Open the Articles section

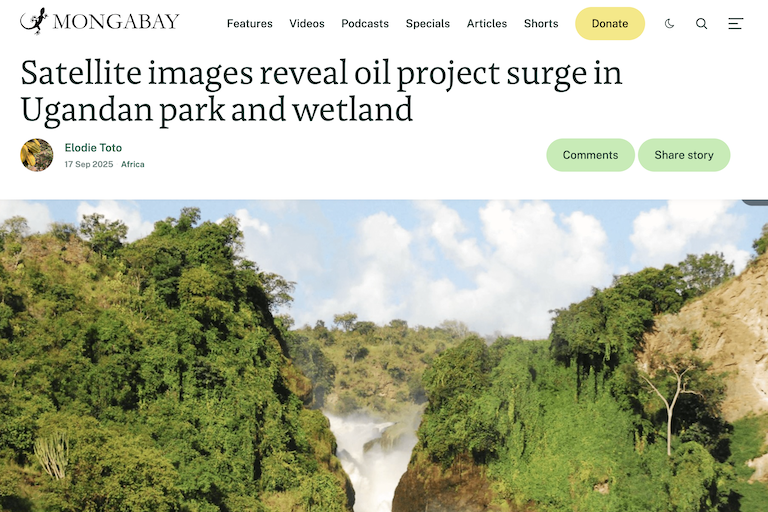click(x=487, y=24)
